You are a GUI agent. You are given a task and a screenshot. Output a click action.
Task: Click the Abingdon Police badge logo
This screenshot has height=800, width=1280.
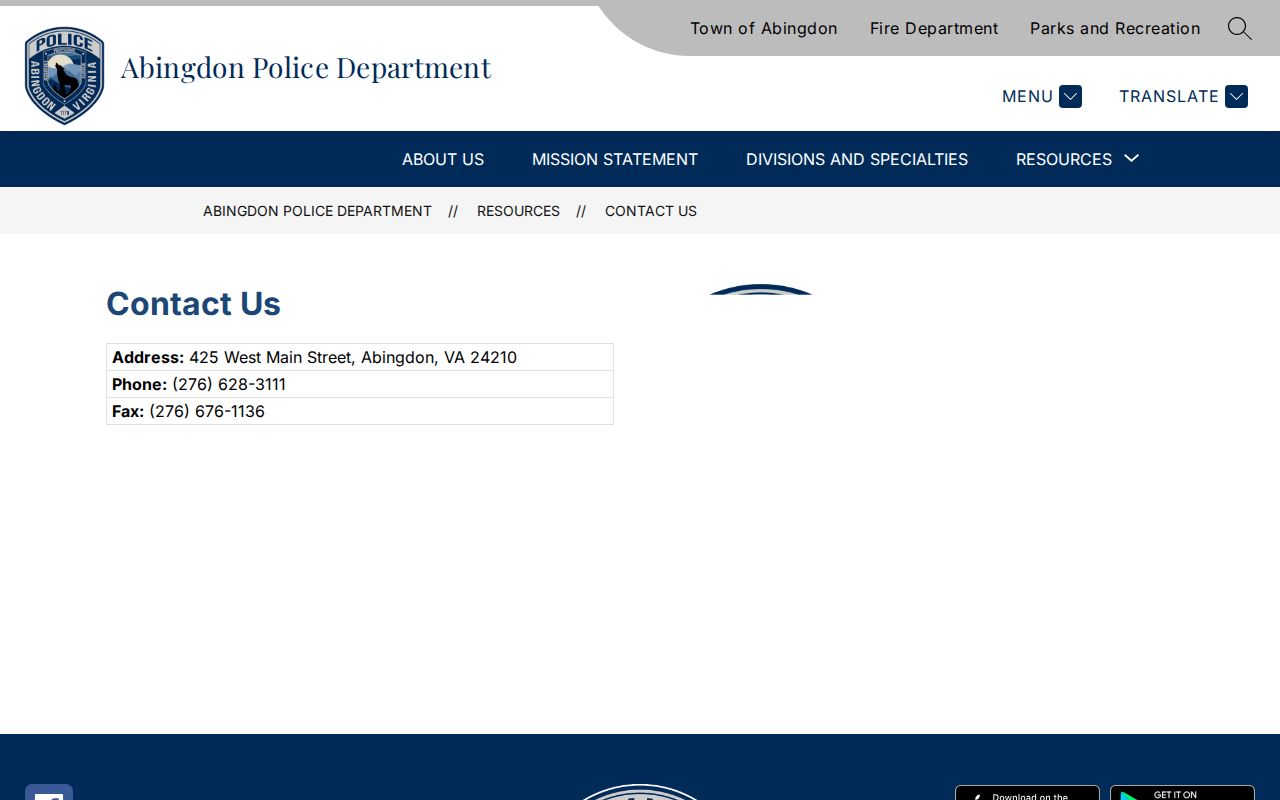[65, 76]
